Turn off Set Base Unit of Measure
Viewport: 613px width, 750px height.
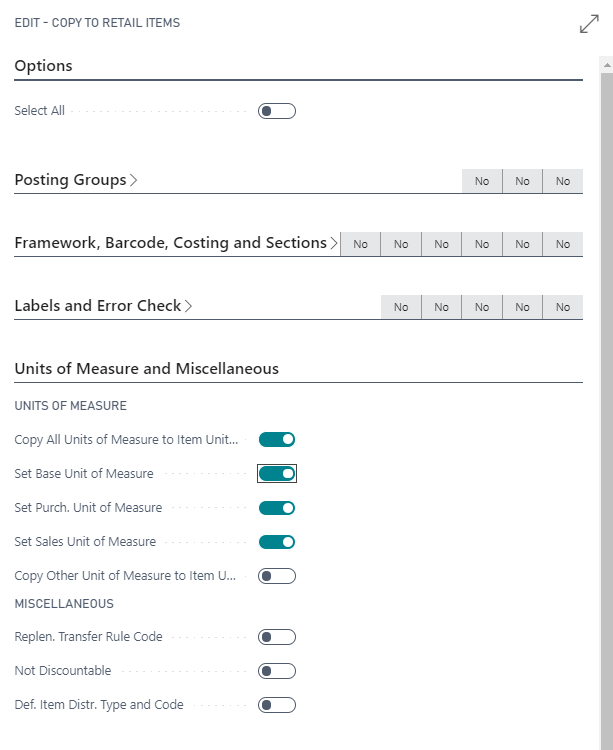coord(277,473)
